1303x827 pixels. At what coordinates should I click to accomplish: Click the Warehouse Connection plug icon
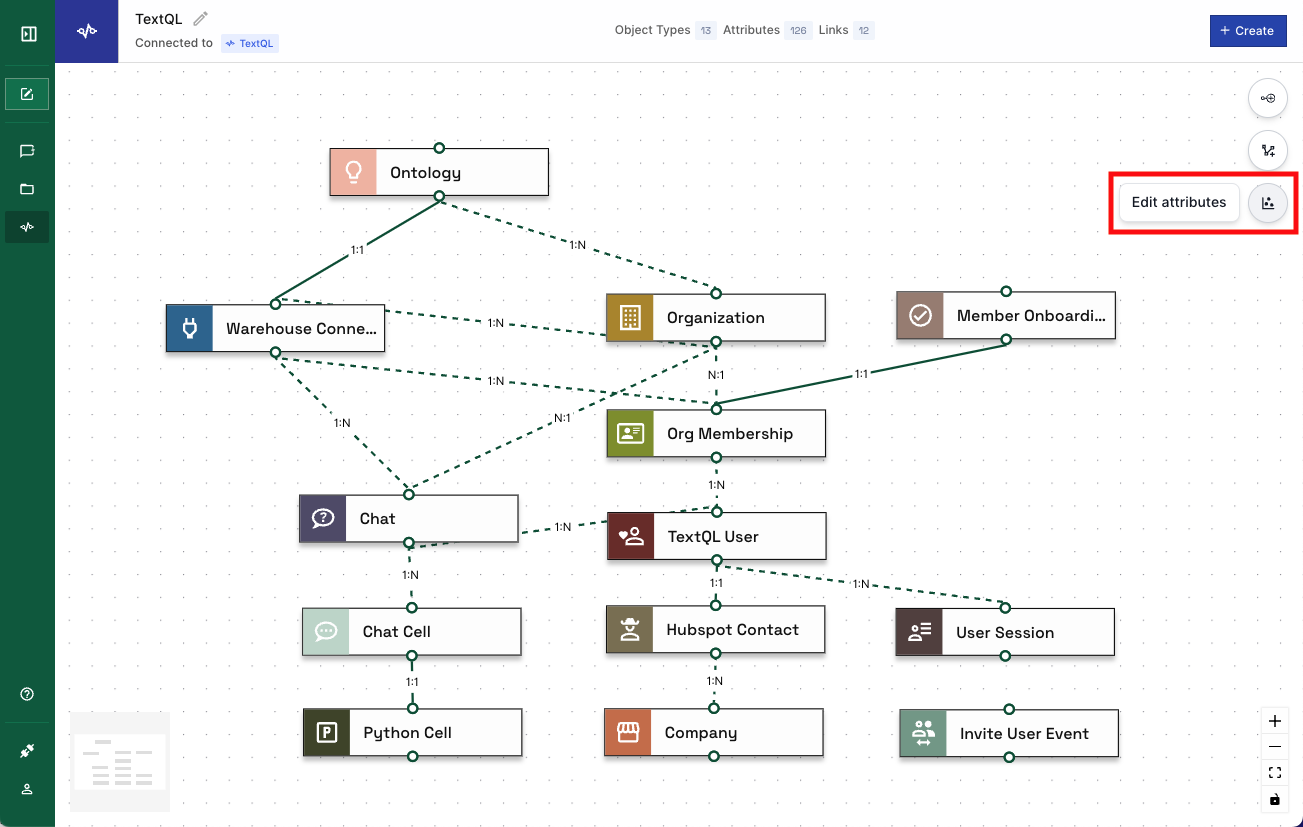[190, 328]
